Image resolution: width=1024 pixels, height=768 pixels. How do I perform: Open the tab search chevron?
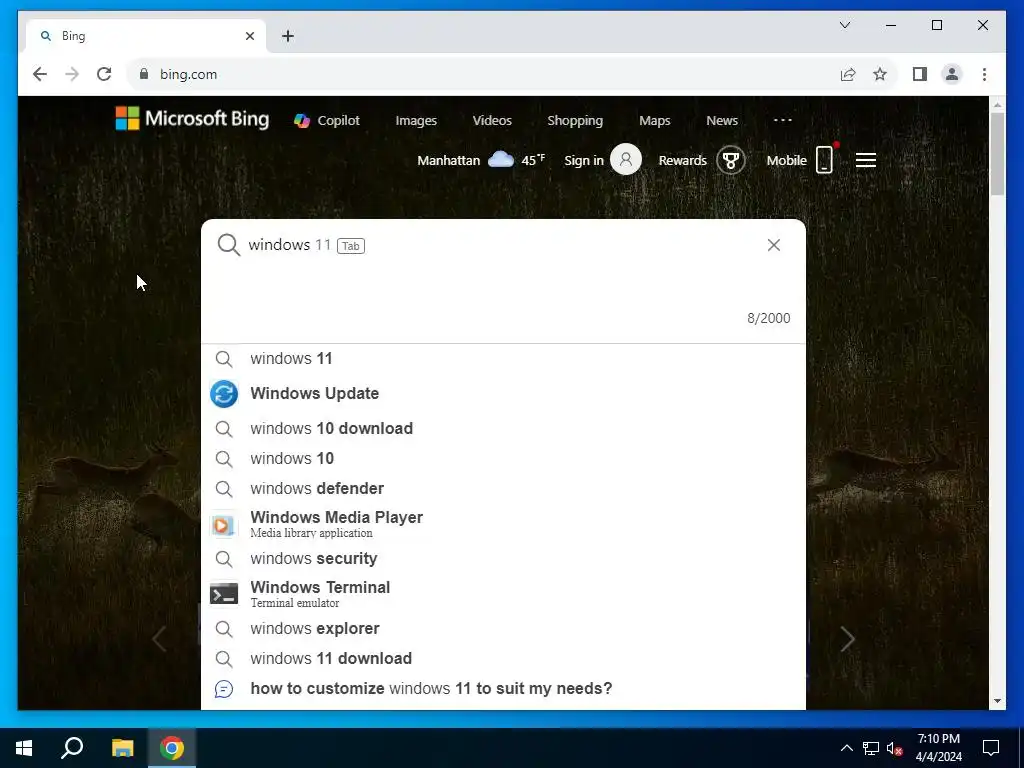[844, 25]
